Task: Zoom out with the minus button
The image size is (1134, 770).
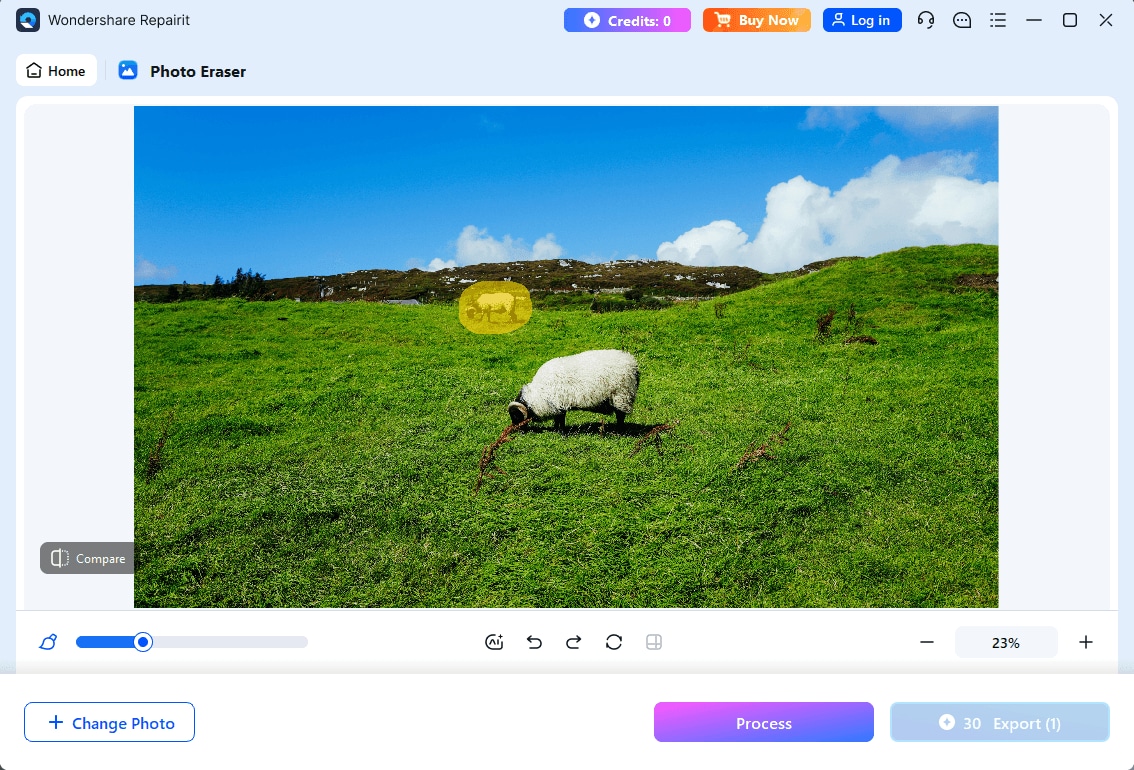Action: pos(927,642)
